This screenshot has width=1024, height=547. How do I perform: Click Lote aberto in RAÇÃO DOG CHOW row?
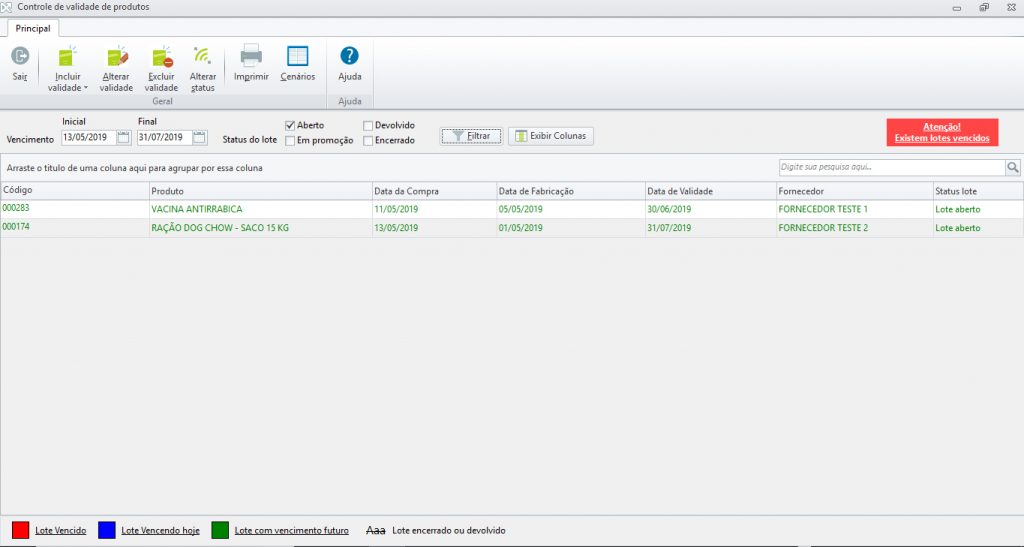point(978,228)
